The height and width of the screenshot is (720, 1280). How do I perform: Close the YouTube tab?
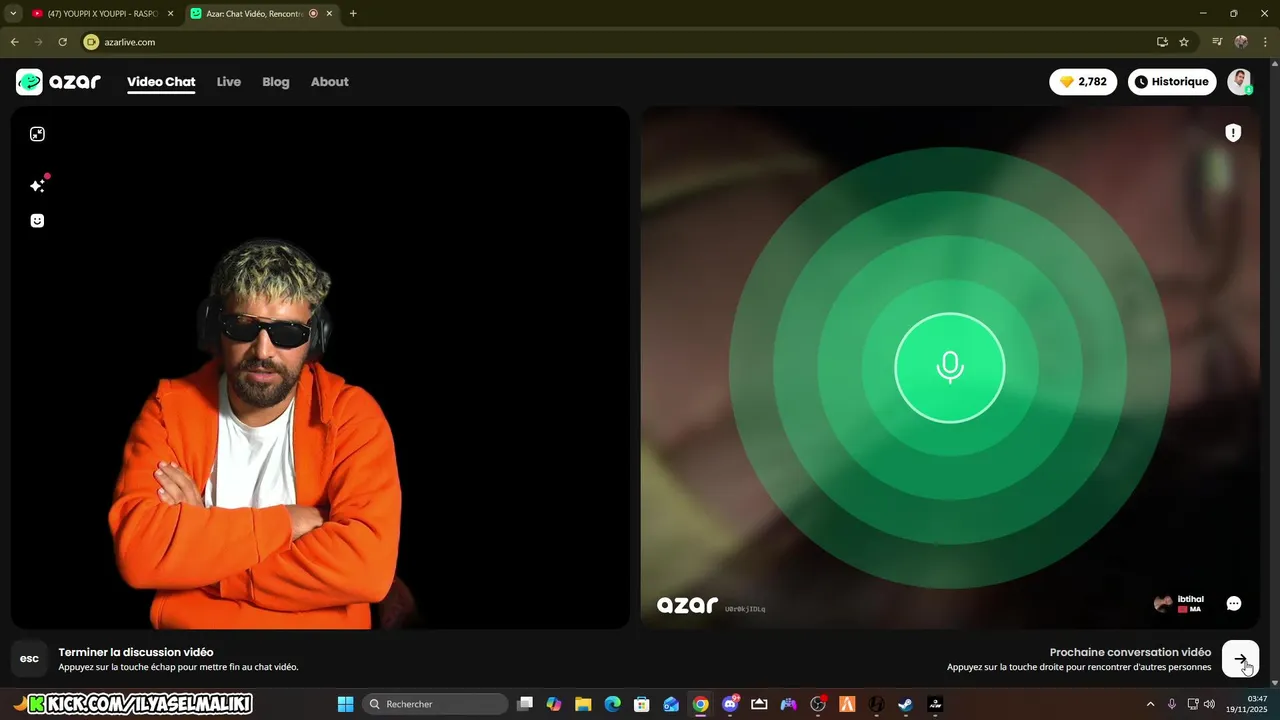pyautogui.click(x=170, y=14)
